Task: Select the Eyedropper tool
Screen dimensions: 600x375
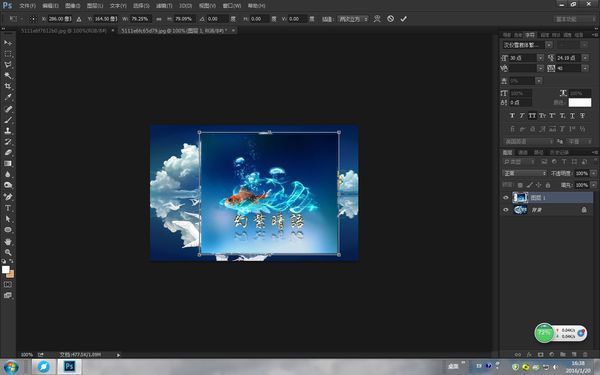Action: pyautogui.click(x=8, y=98)
